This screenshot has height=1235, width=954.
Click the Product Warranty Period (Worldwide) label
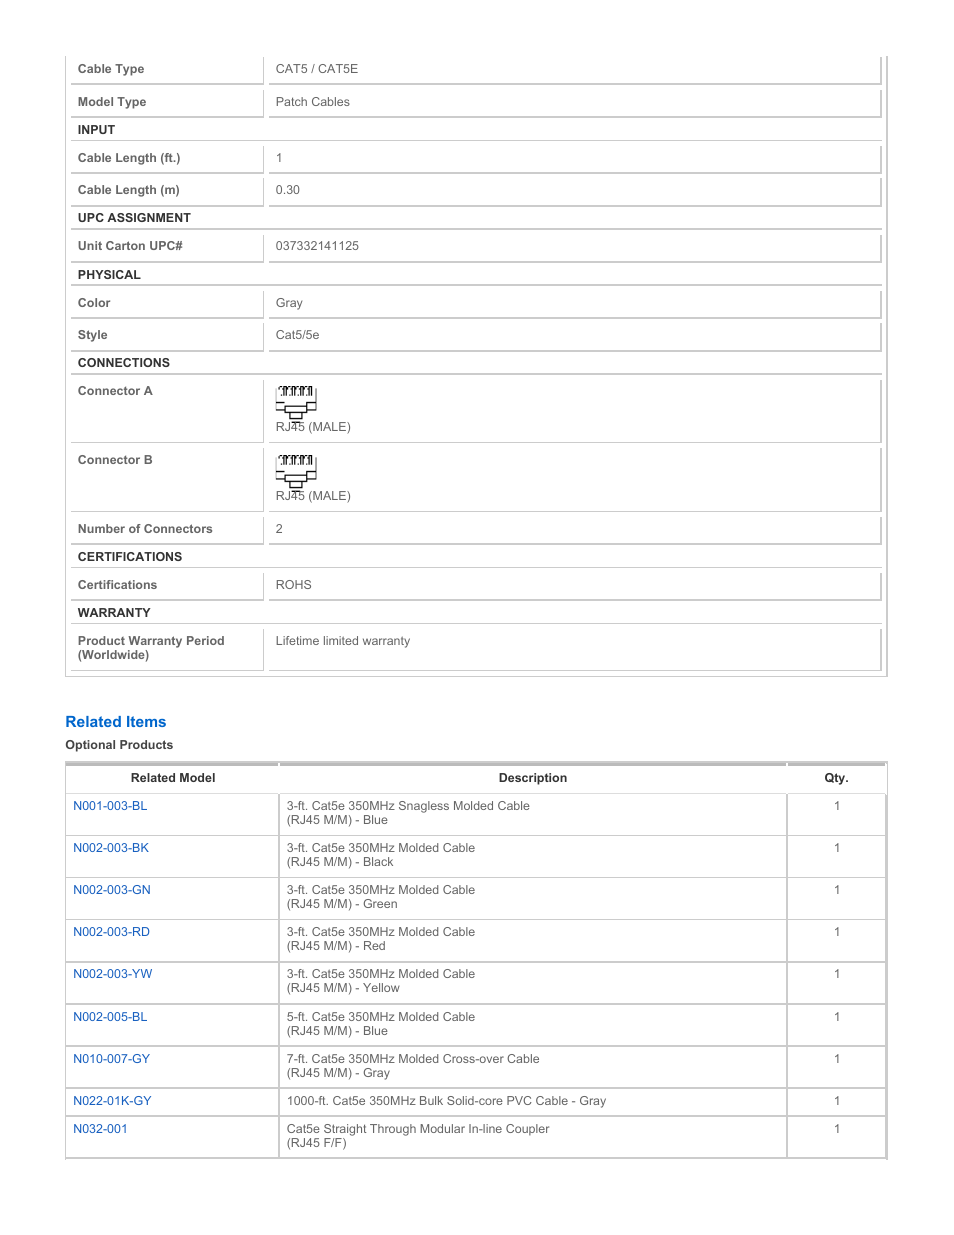pyautogui.click(x=151, y=648)
